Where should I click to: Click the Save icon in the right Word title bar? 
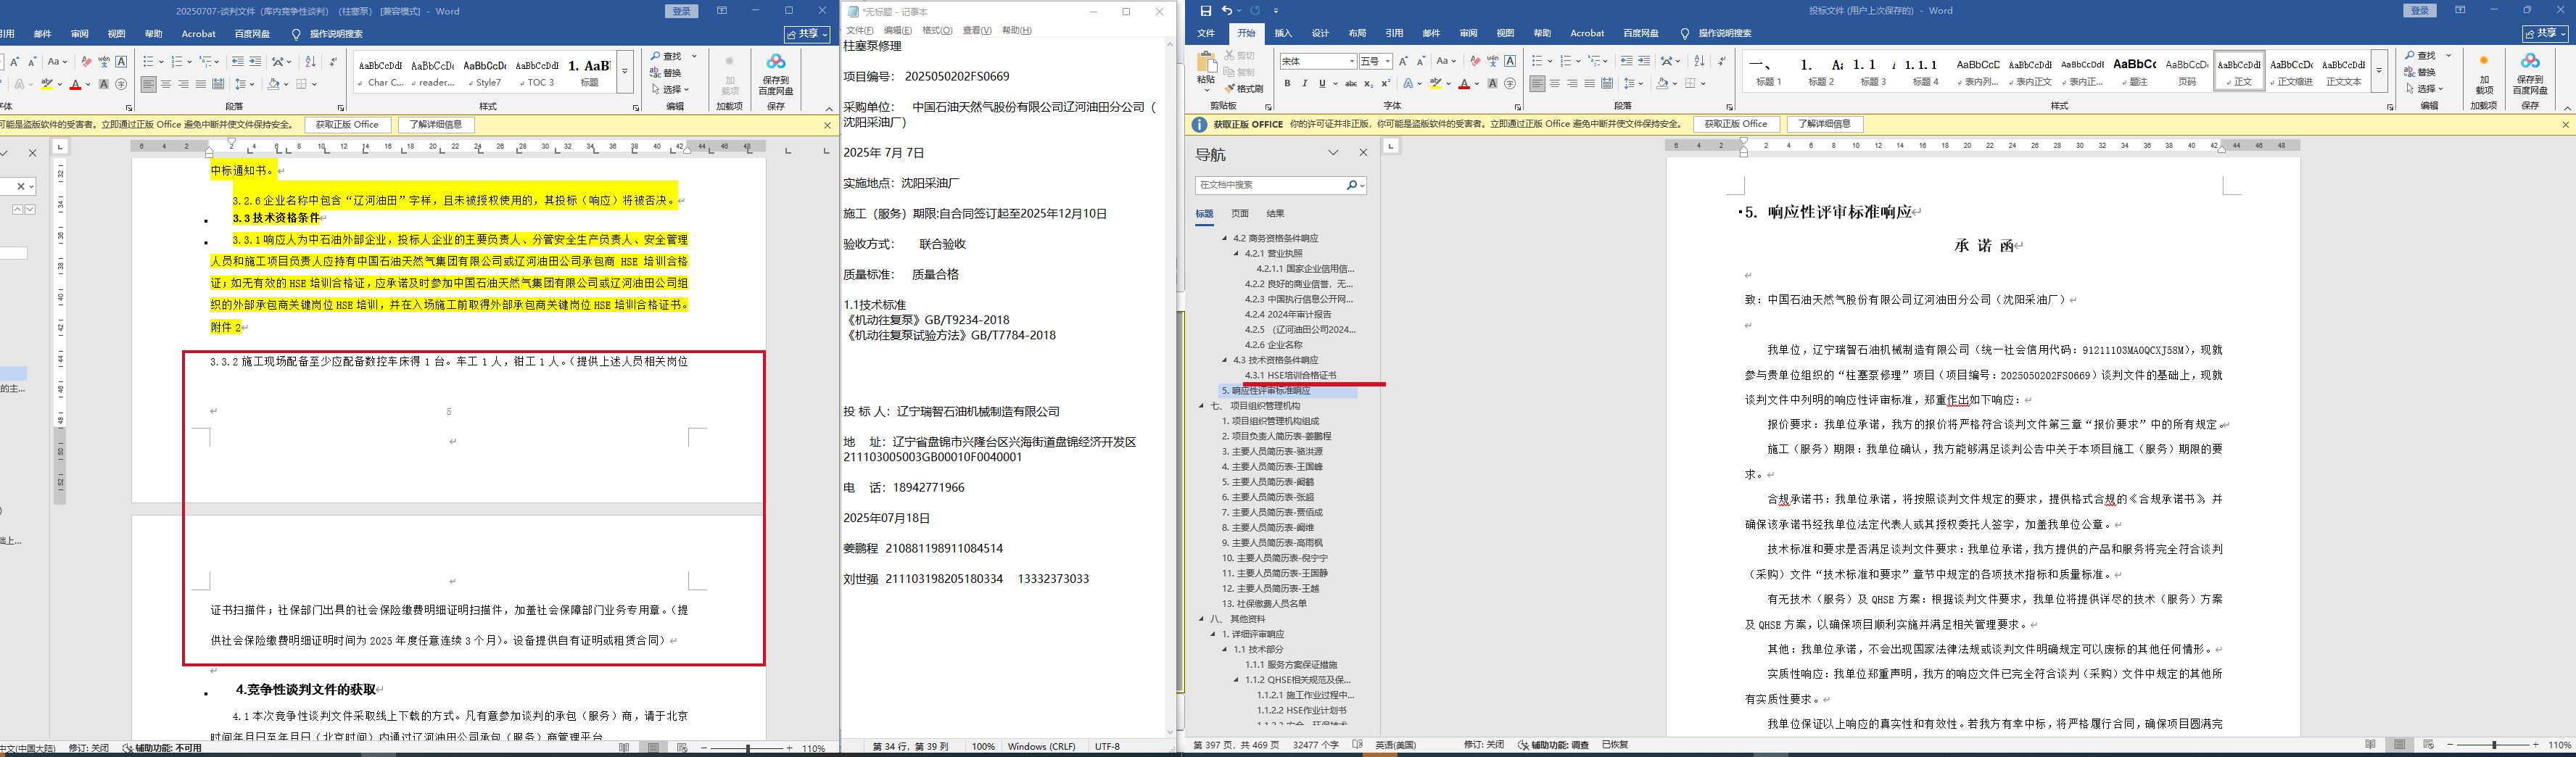(1205, 11)
